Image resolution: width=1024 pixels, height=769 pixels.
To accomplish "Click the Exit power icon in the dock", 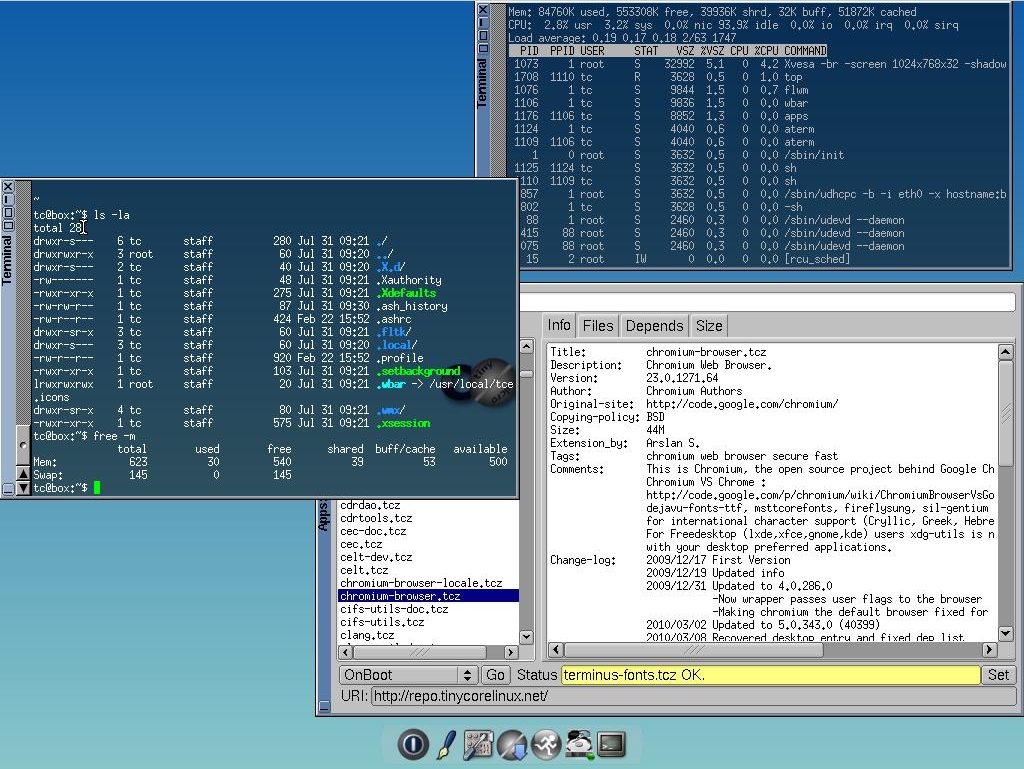I will [x=412, y=744].
